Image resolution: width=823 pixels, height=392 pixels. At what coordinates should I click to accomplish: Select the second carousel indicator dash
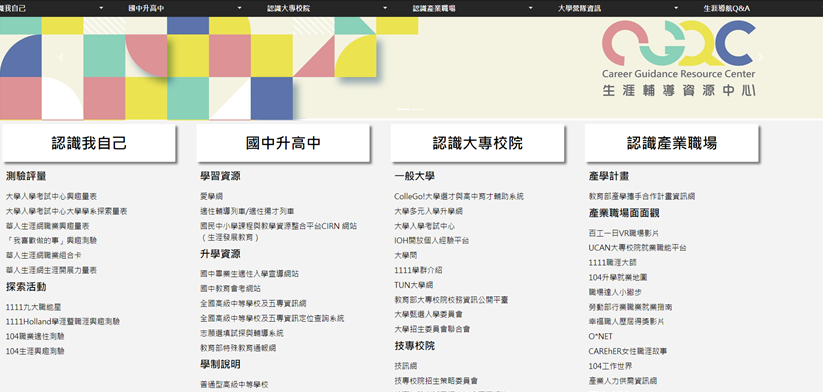(418, 109)
